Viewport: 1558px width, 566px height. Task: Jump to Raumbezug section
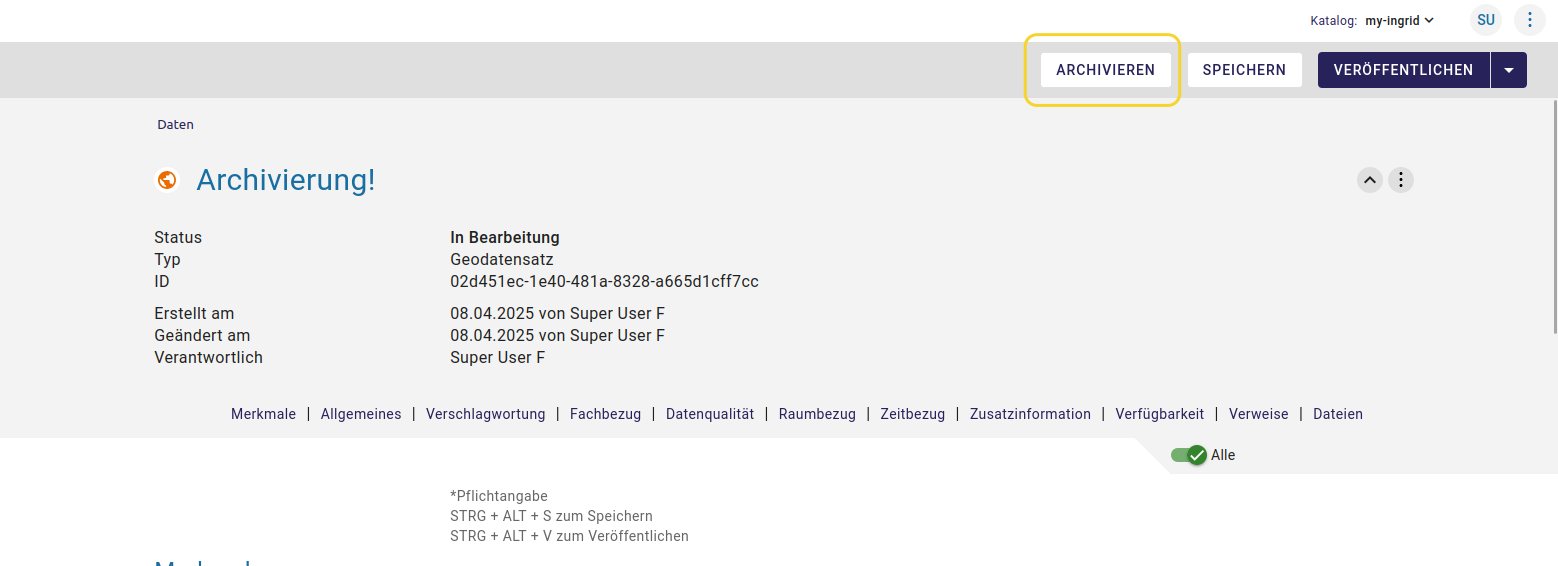point(817,414)
